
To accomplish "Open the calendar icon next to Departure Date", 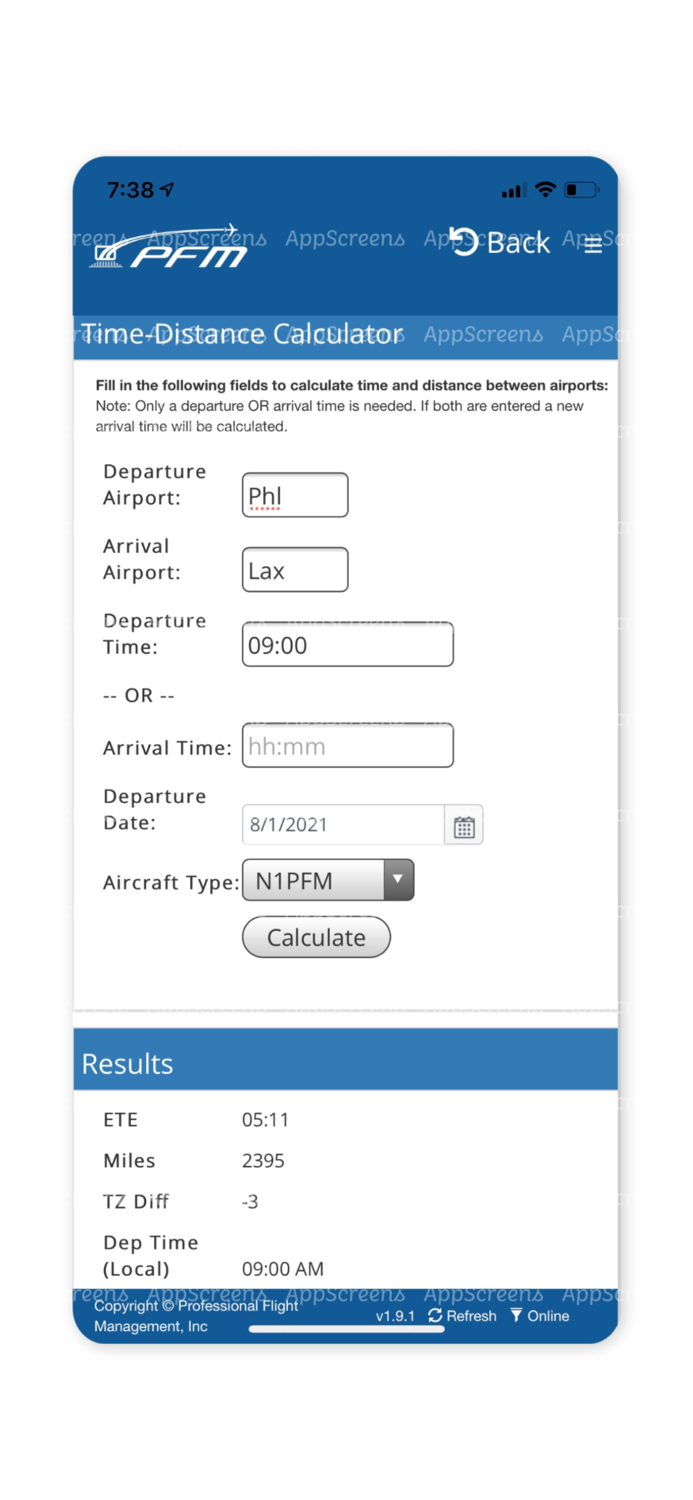I will [x=463, y=825].
